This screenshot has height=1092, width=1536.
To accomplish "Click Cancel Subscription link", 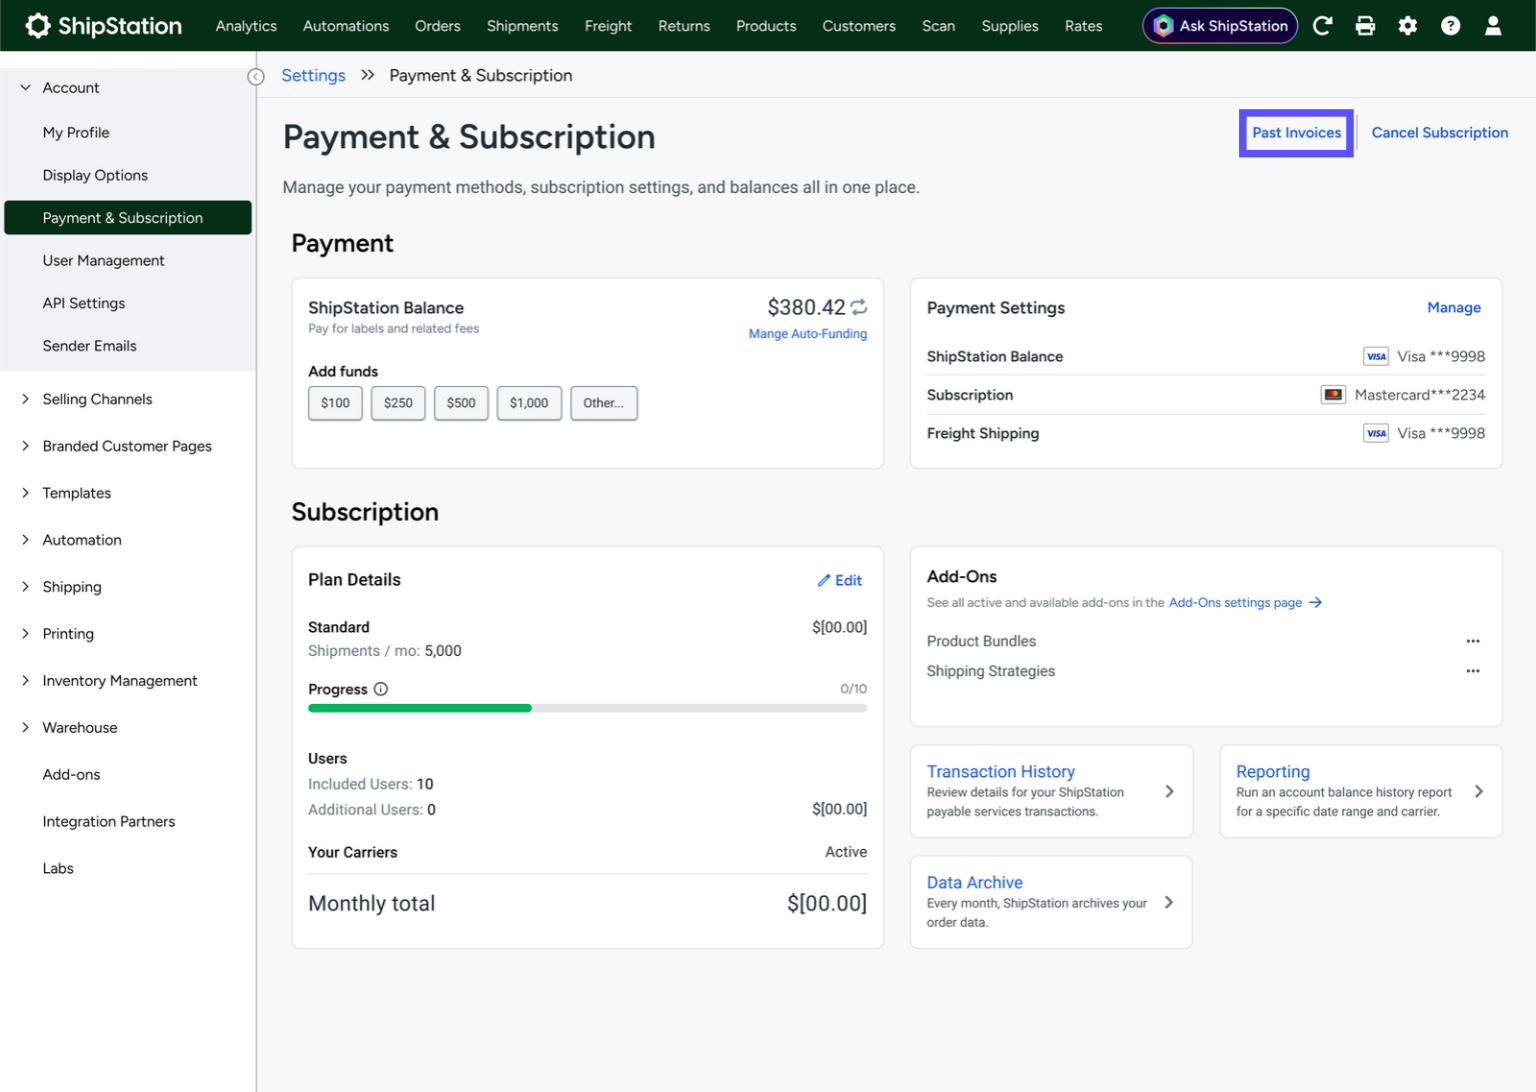I will point(1440,133).
